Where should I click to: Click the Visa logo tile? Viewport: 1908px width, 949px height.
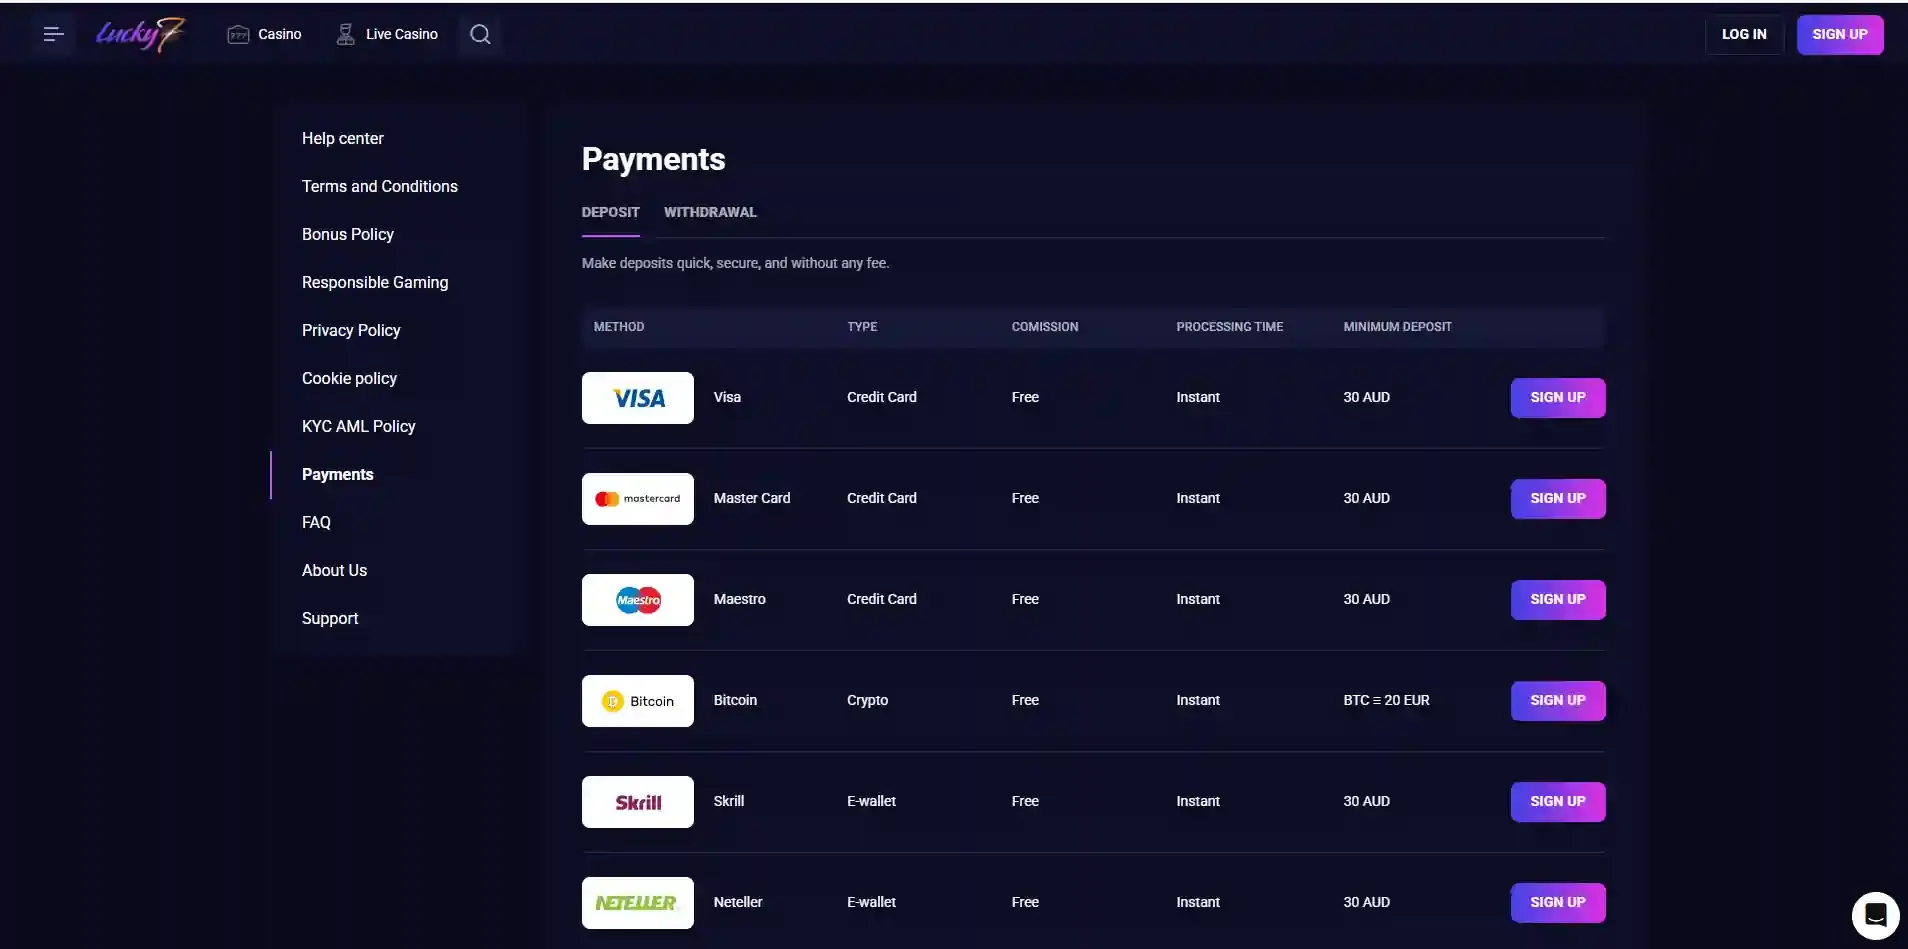coord(638,398)
